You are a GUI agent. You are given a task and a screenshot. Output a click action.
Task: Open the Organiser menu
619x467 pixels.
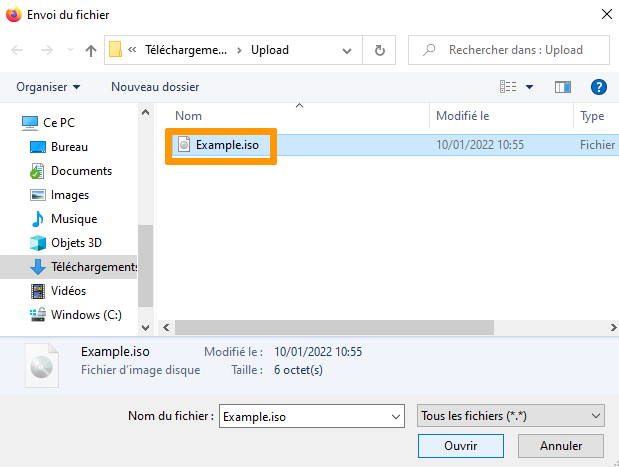pyautogui.click(x=48, y=87)
